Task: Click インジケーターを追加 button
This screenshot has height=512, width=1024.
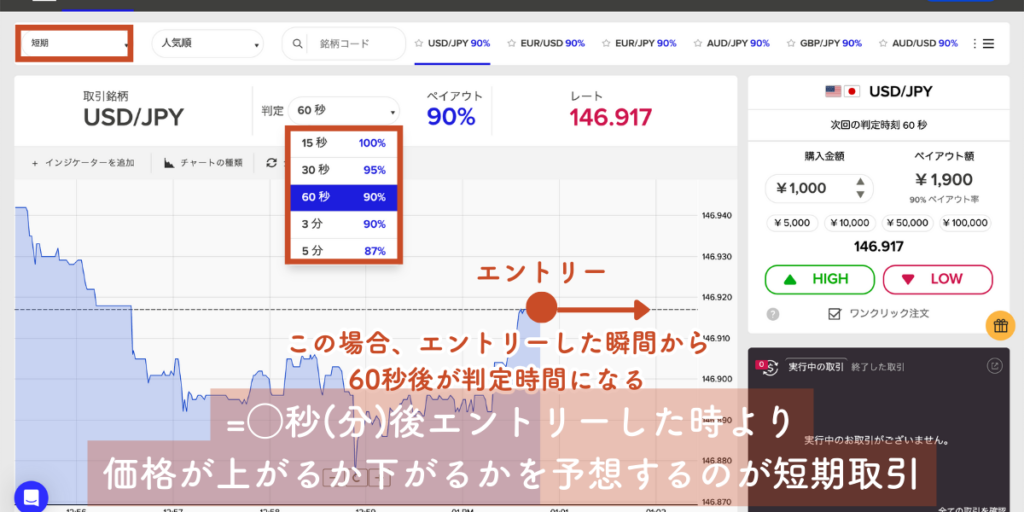Action: (83, 163)
